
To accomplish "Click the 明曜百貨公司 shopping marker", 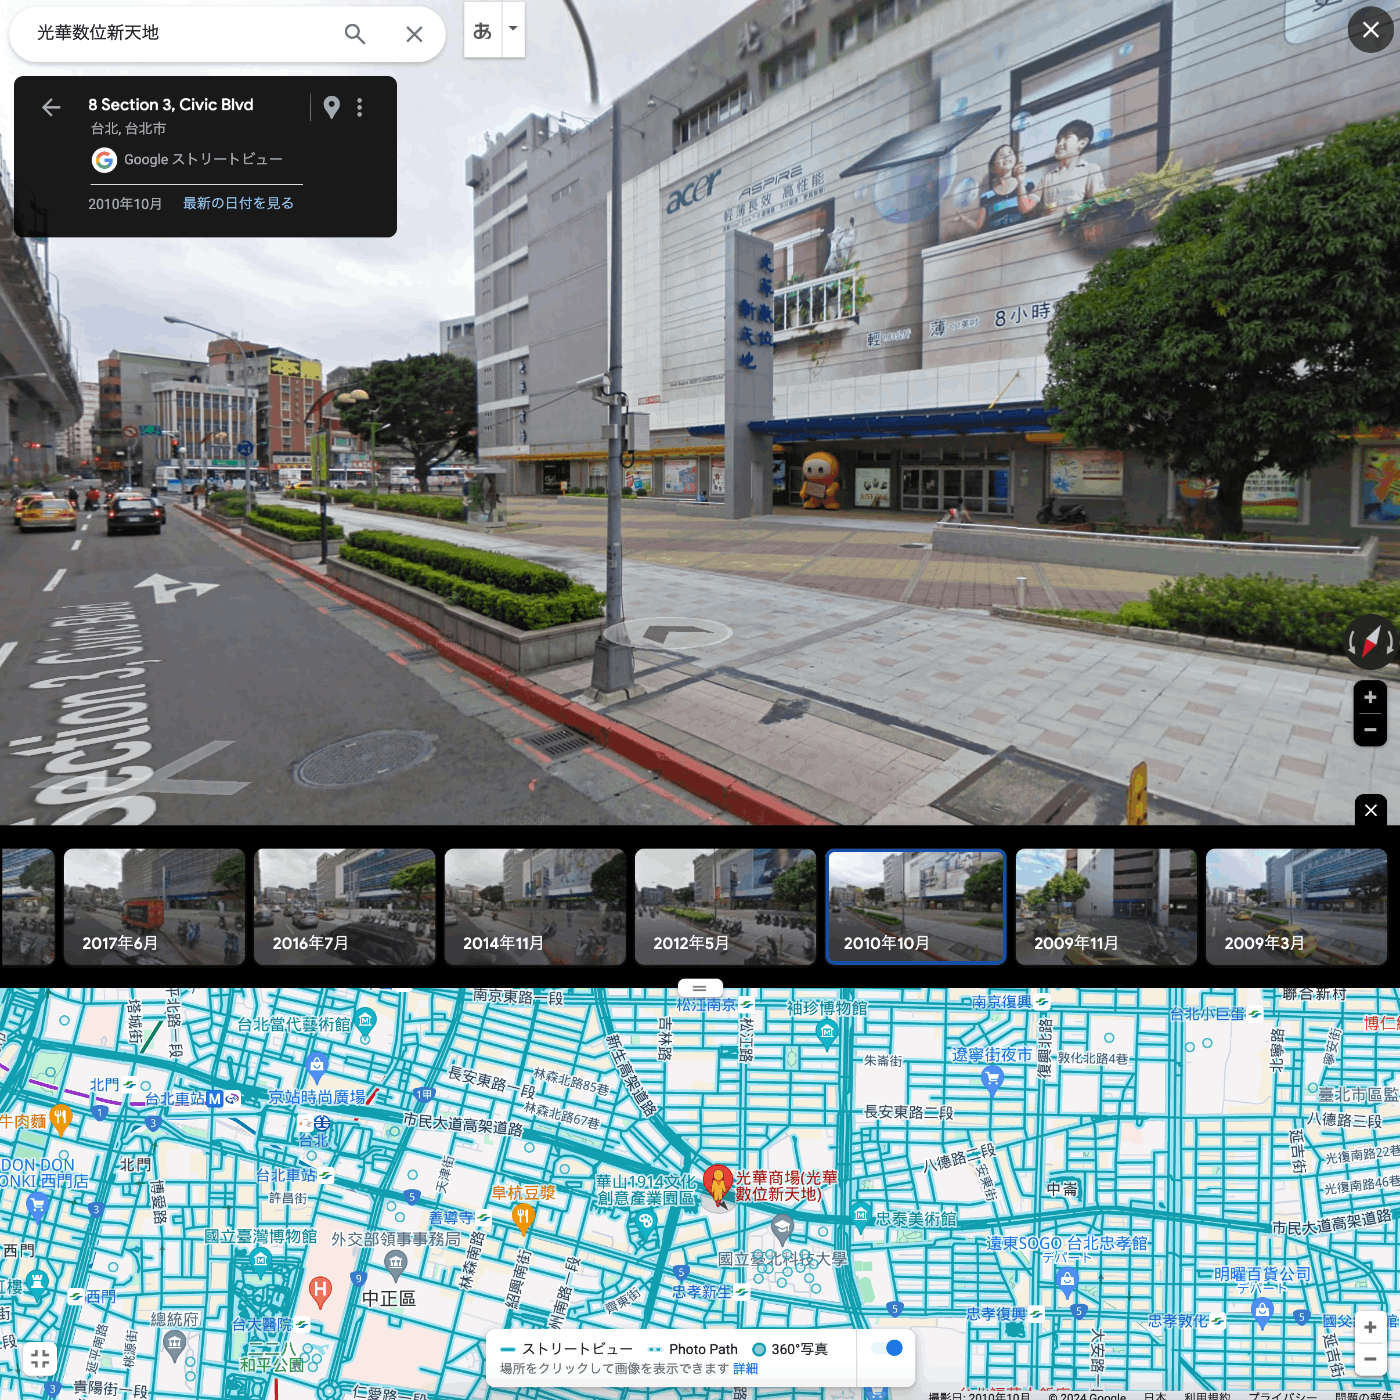I will tap(1262, 1312).
